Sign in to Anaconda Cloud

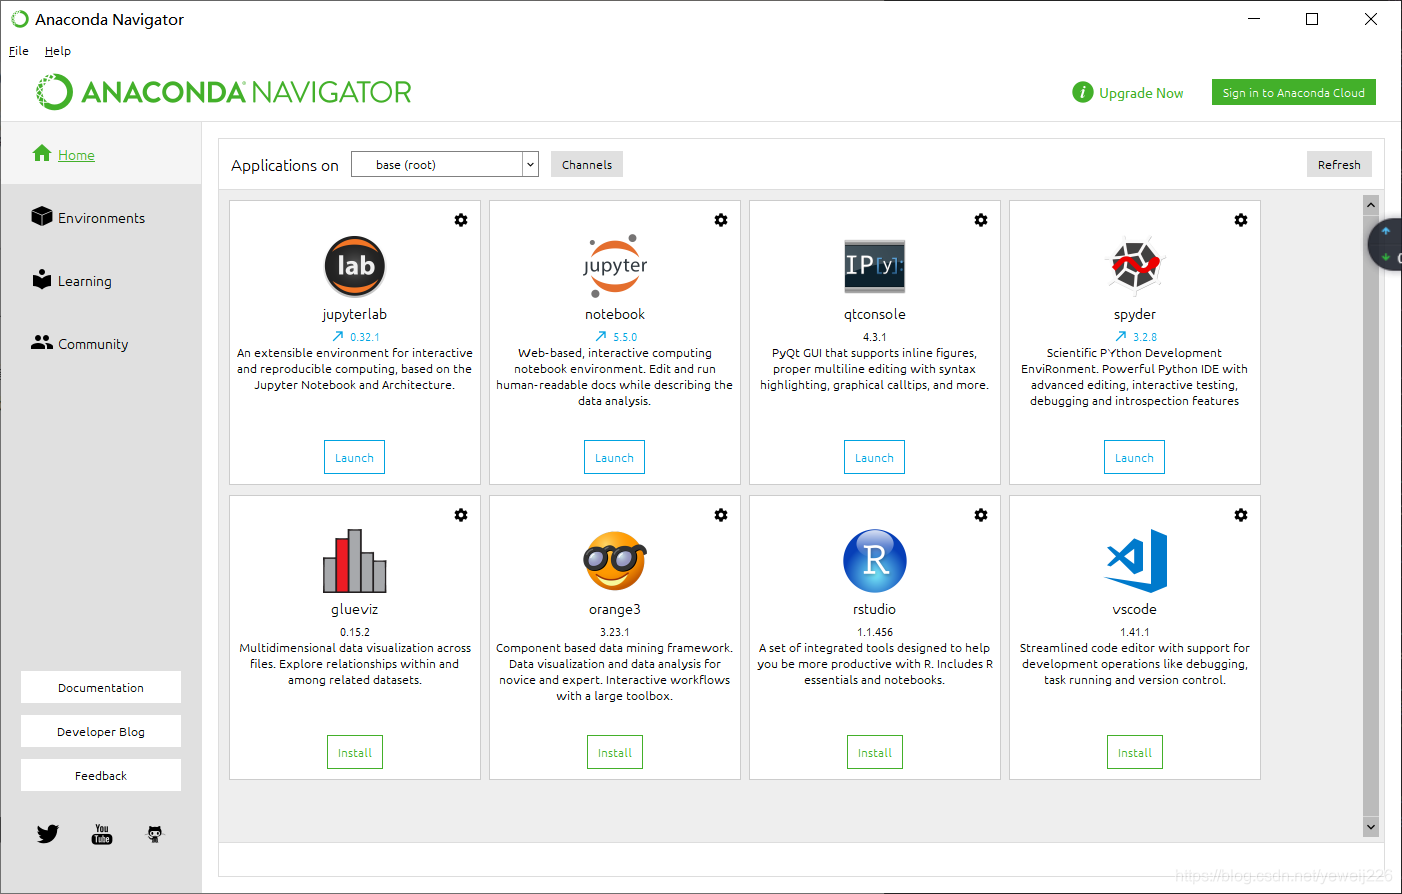[x=1294, y=92]
